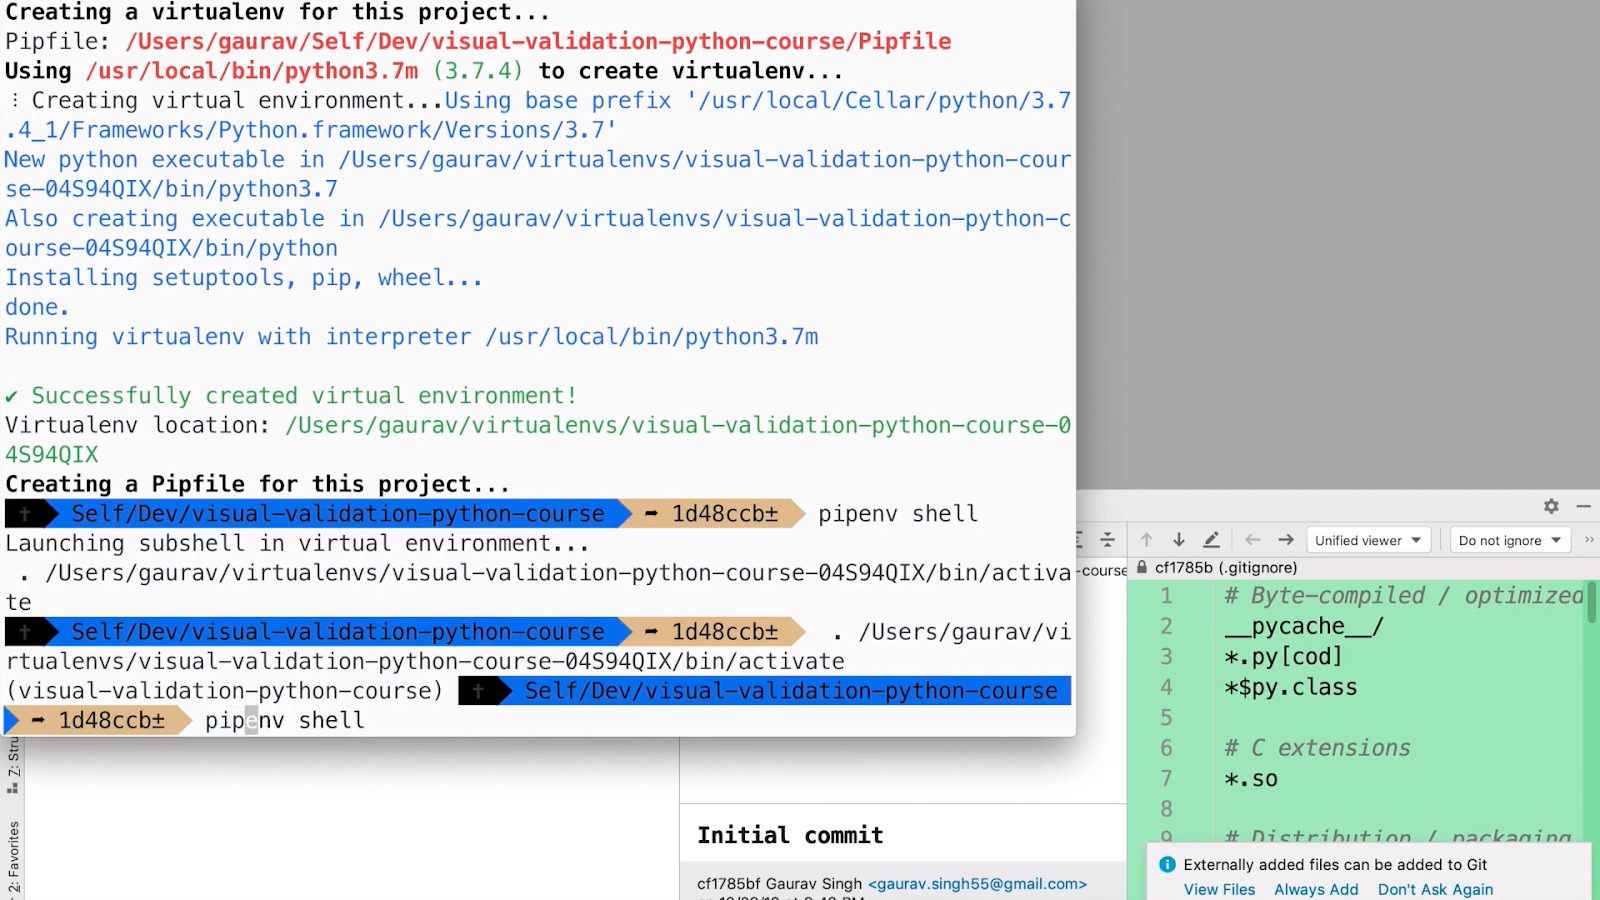Click the View Files link

pyautogui.click(x=1219, y=889)
